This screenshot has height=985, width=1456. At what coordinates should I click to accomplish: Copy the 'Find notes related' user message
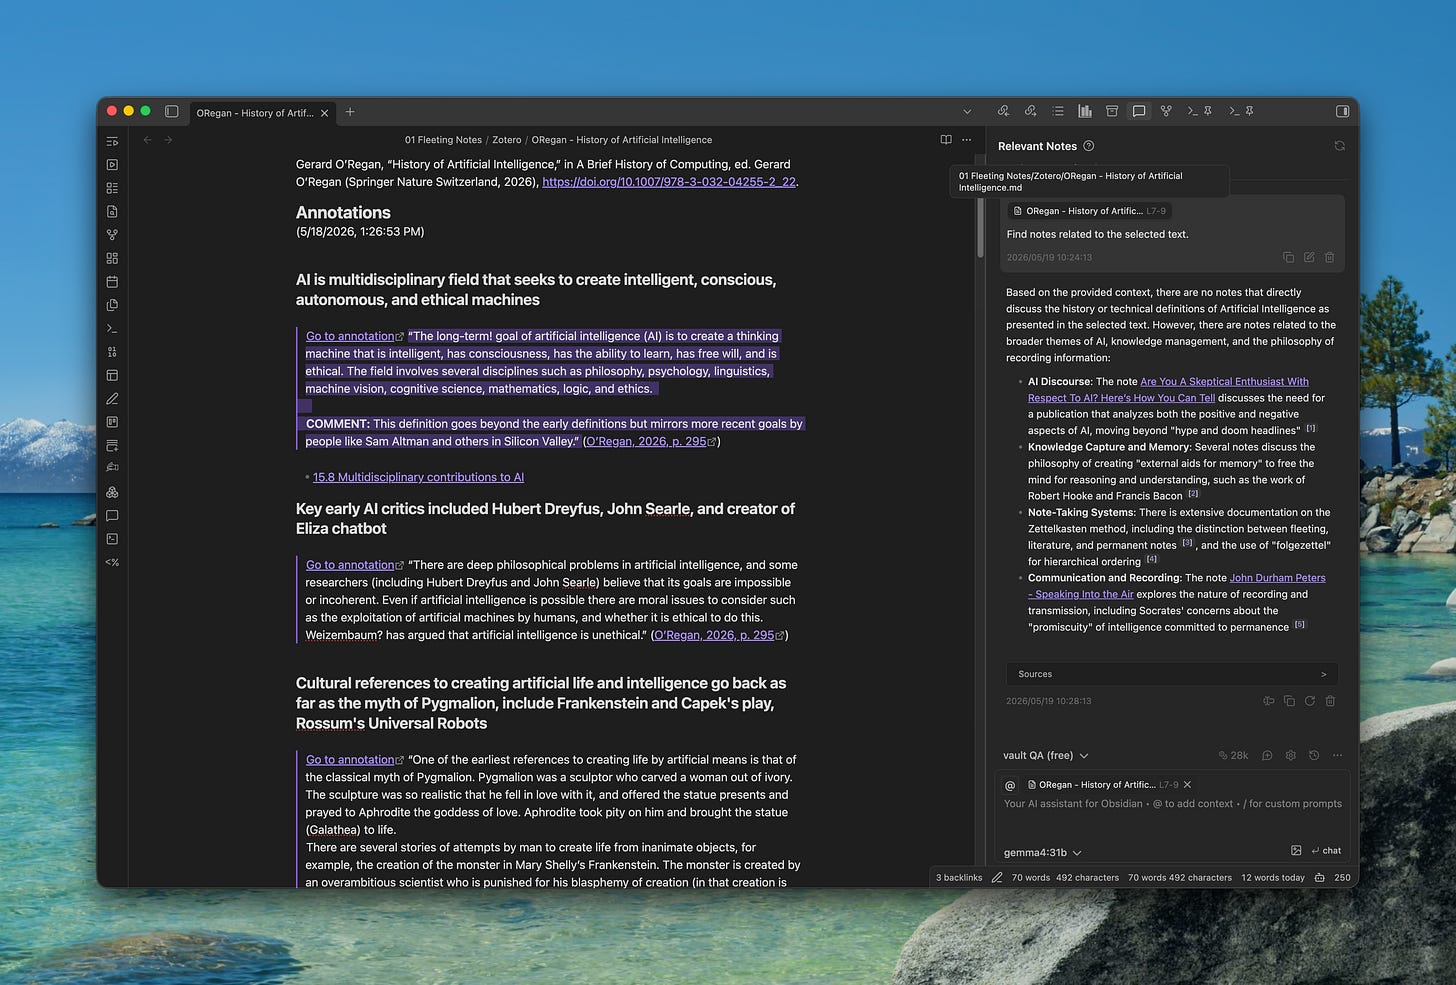click(1288, 257)
